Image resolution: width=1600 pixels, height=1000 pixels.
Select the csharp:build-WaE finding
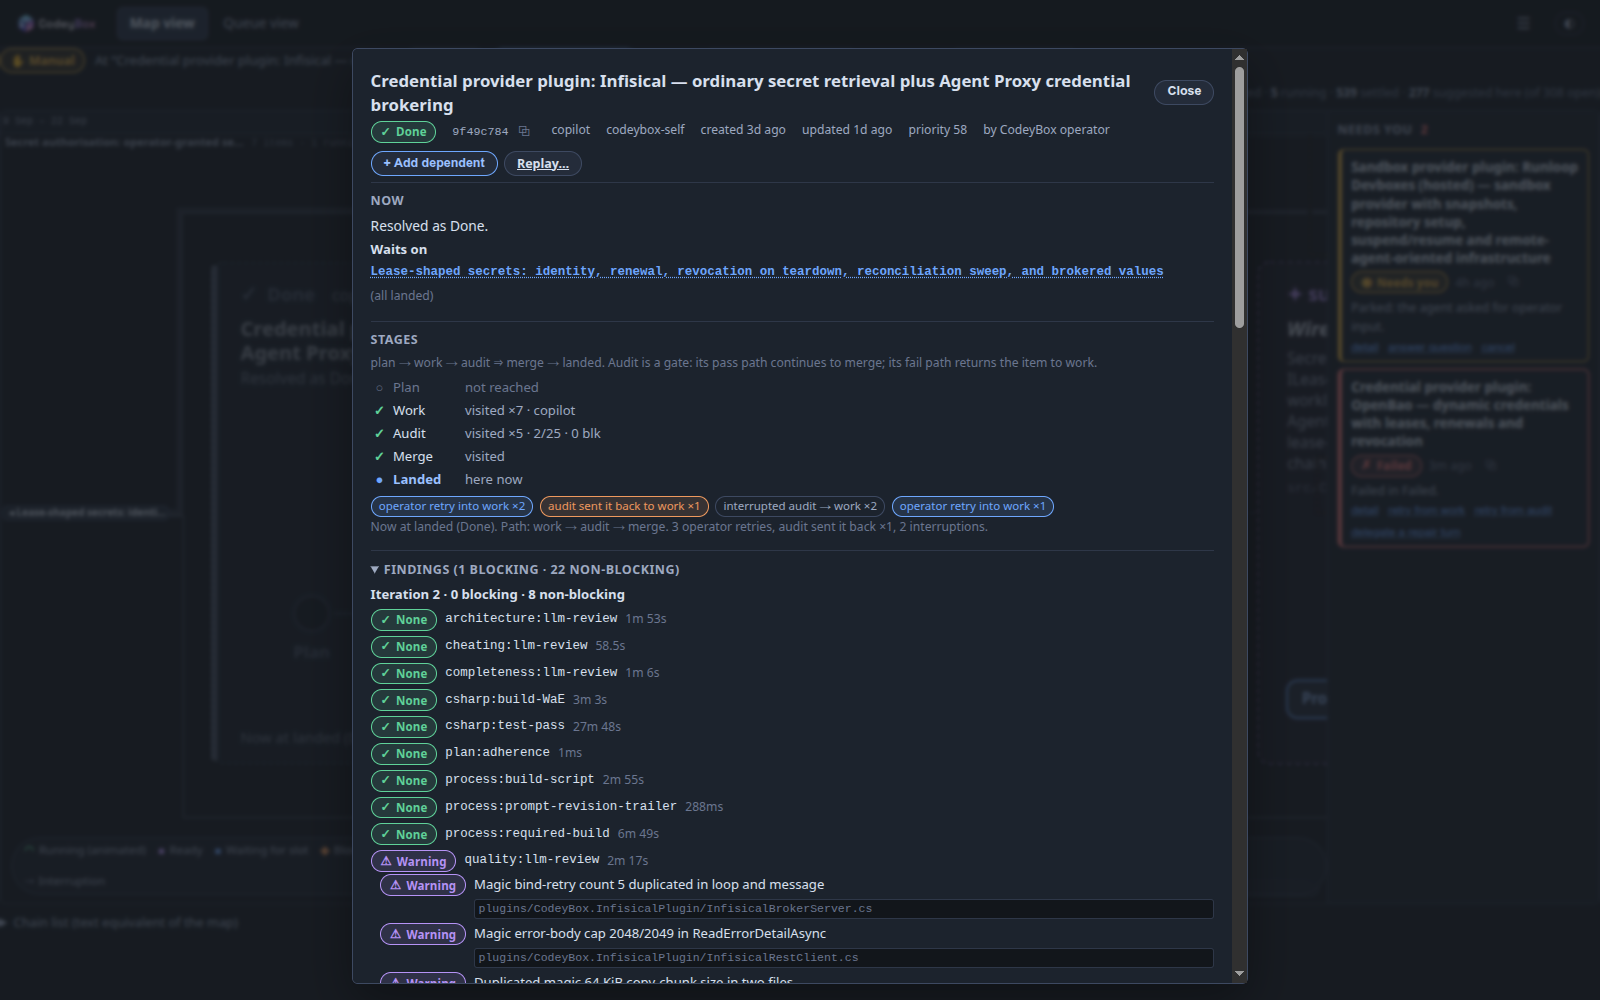point(505,700)
